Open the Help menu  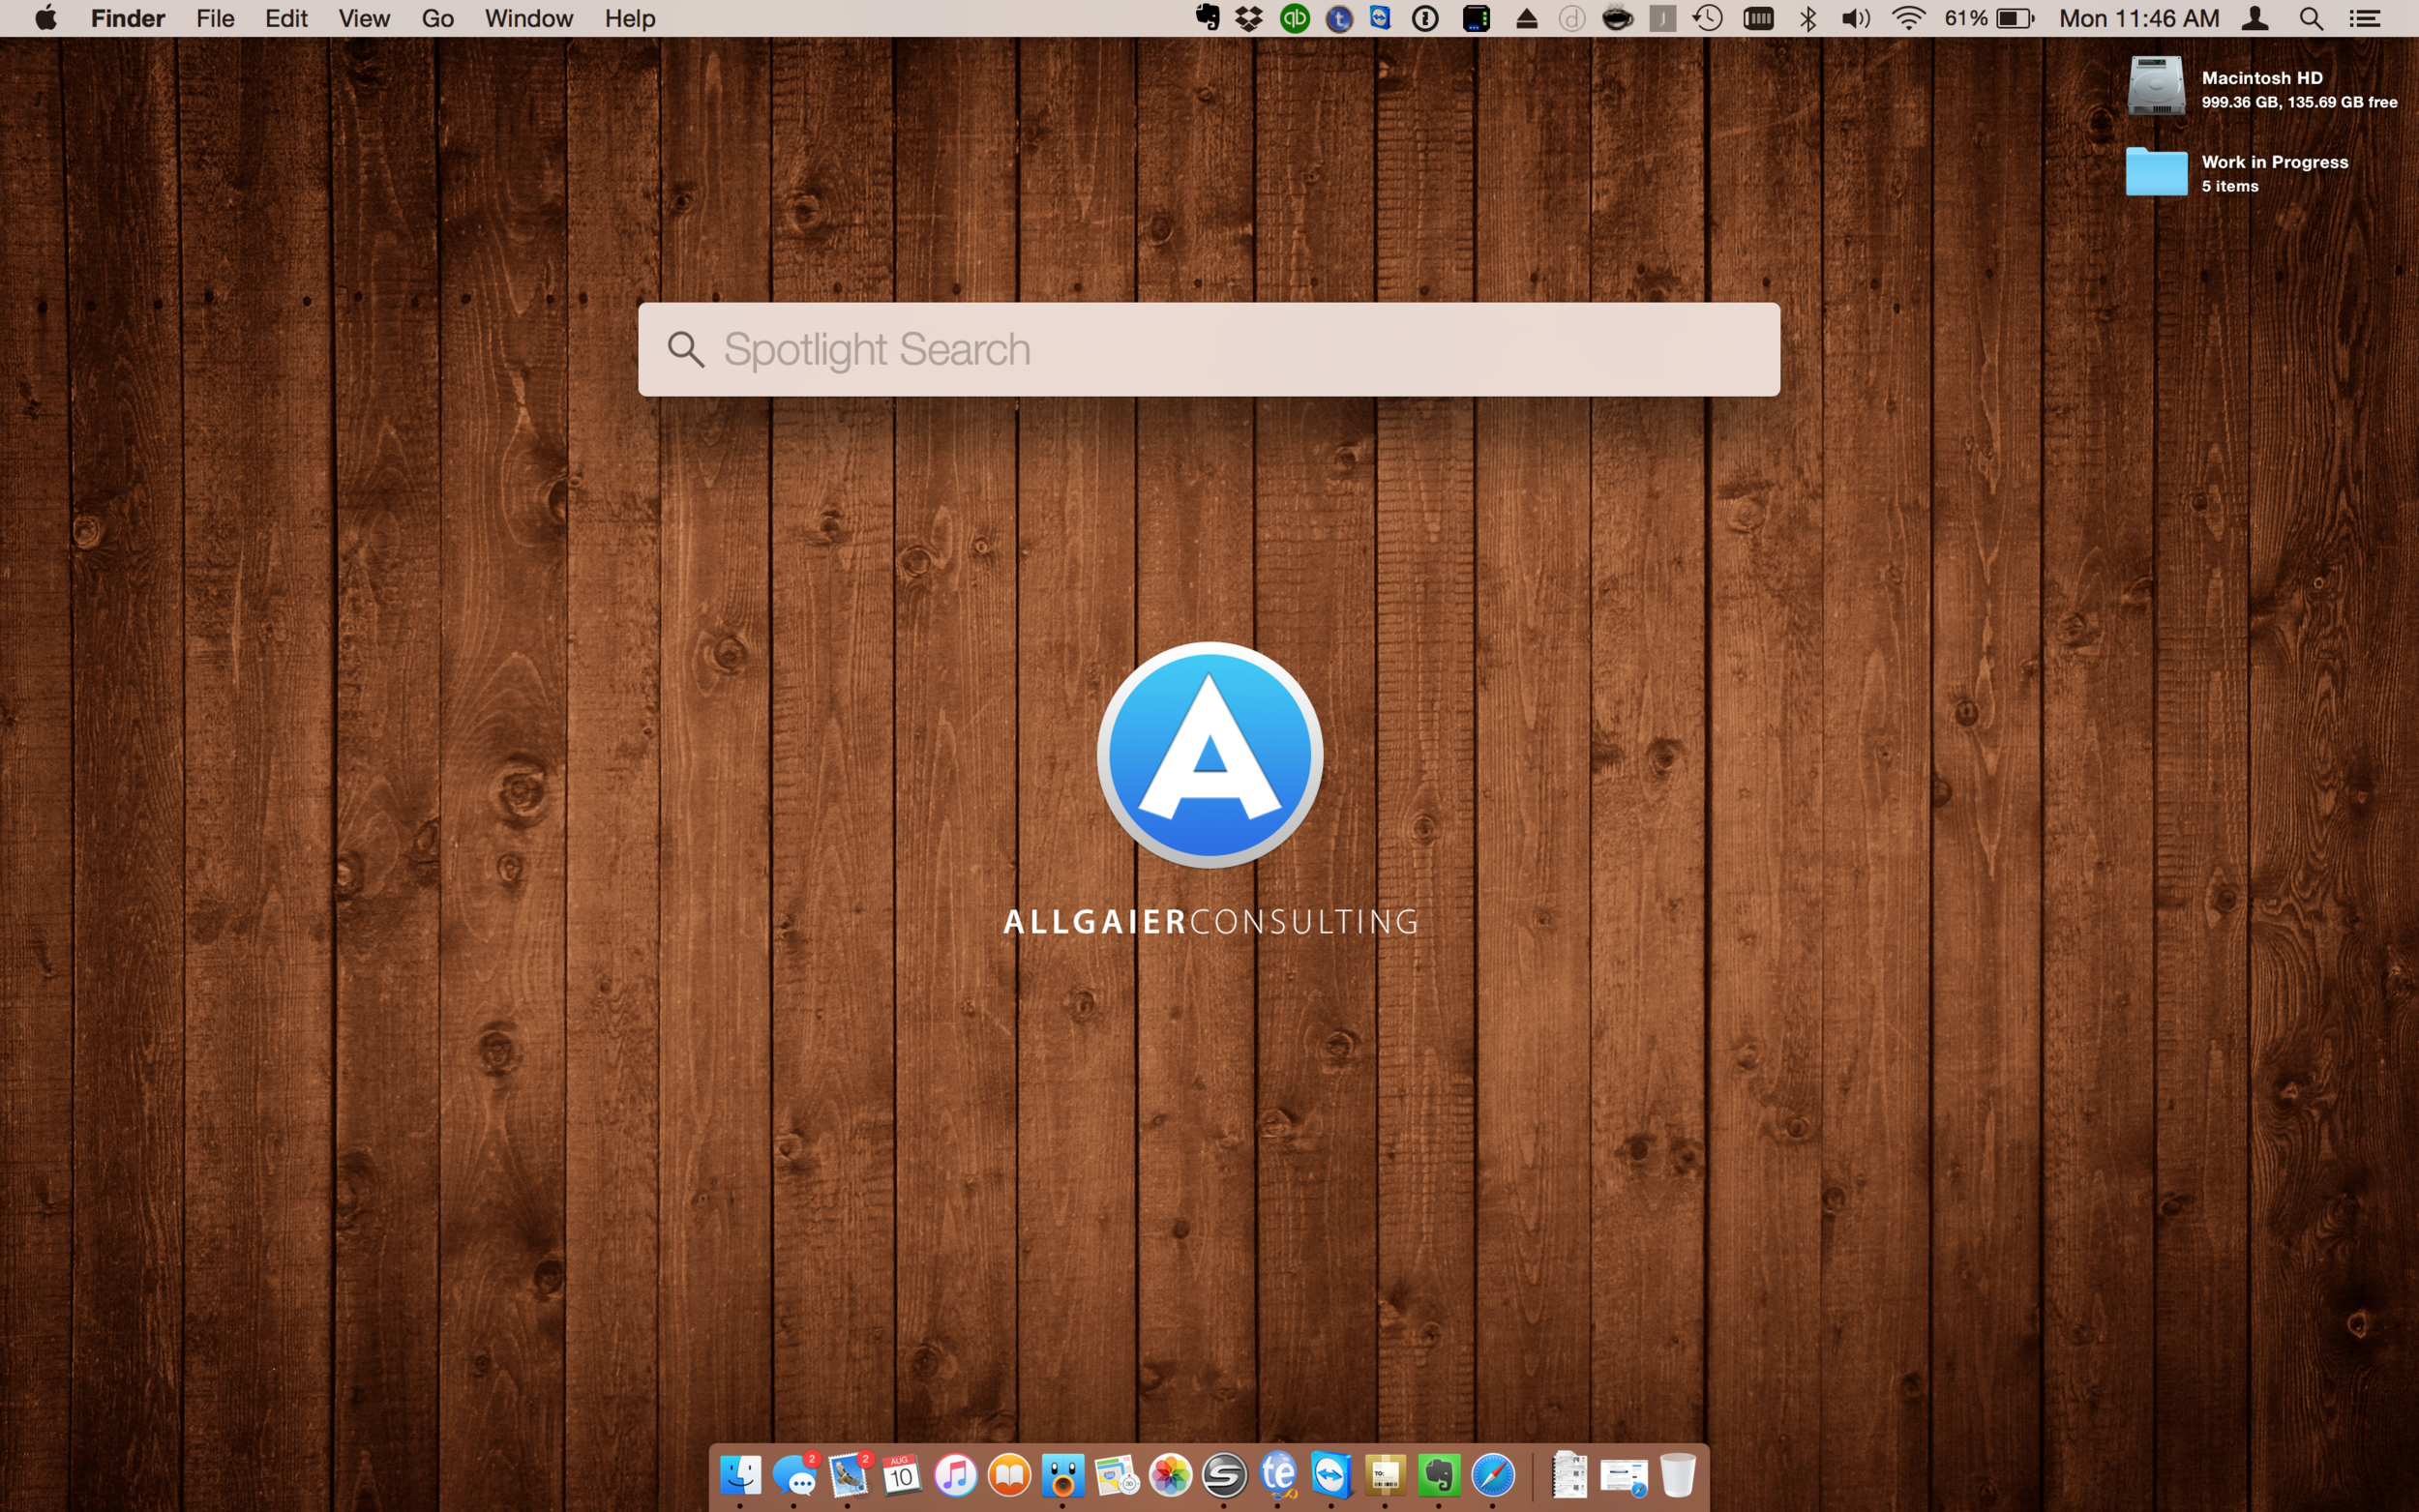point(630,18)
